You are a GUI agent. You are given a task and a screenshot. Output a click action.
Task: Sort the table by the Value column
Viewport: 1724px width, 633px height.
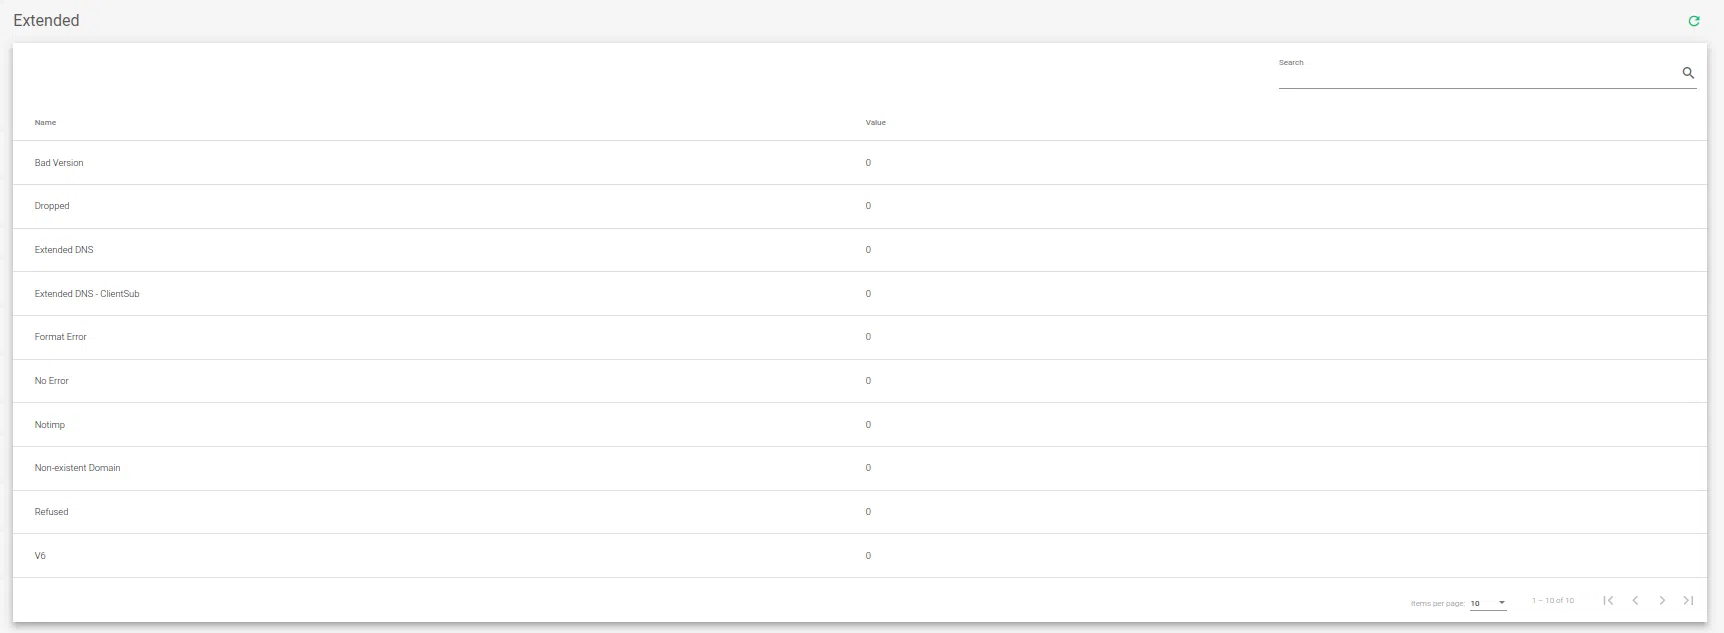coord(876,122)
